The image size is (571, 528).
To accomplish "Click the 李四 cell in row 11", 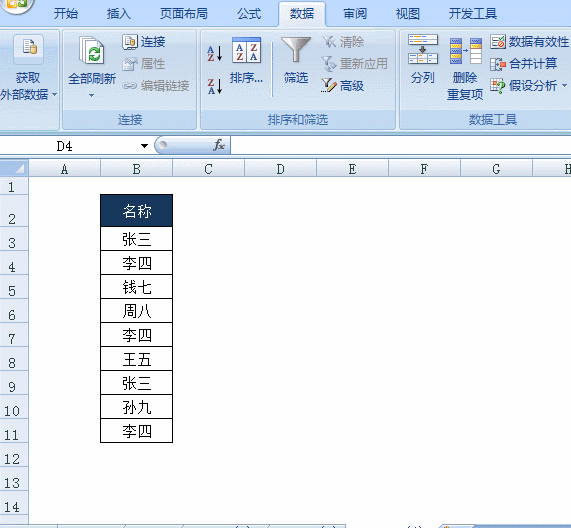I will click(x=137, y=431).
